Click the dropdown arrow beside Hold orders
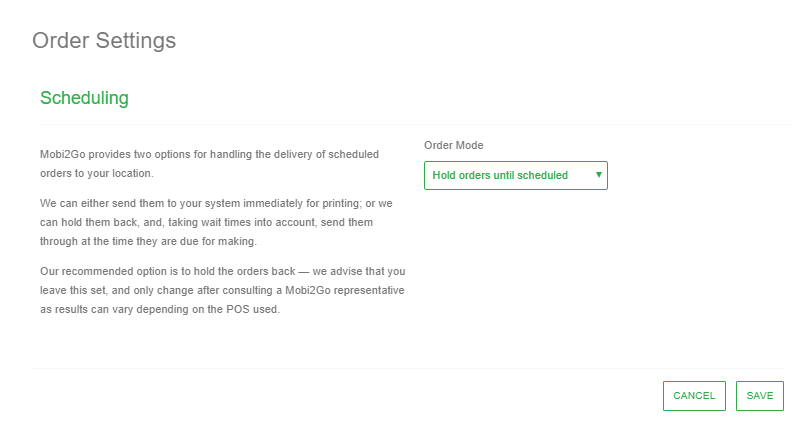The height and width of the screenshot is (439, 811). coord(598,175)
